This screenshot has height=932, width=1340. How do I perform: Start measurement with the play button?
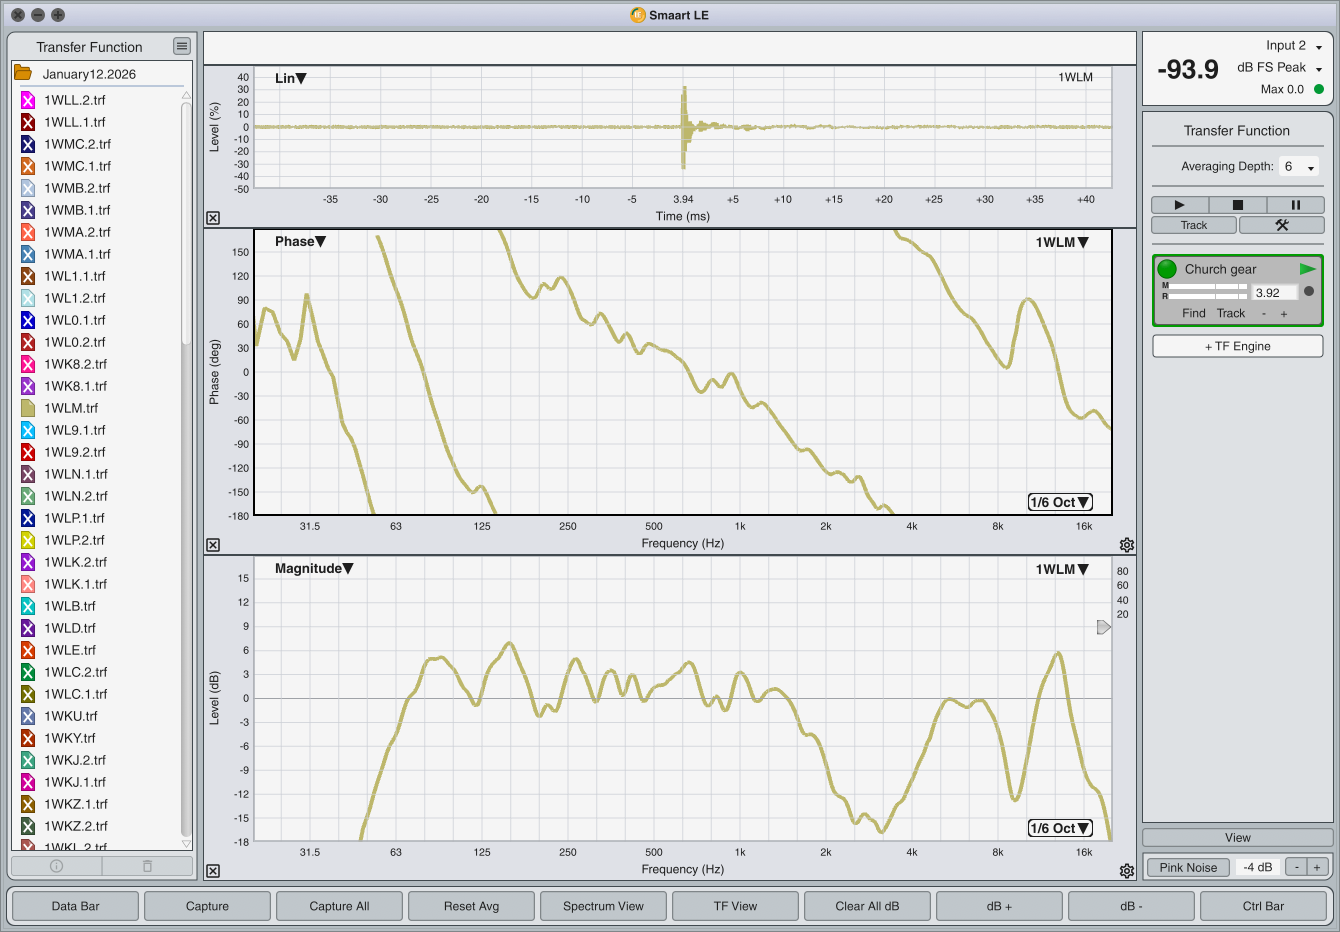pos(1179,205)
